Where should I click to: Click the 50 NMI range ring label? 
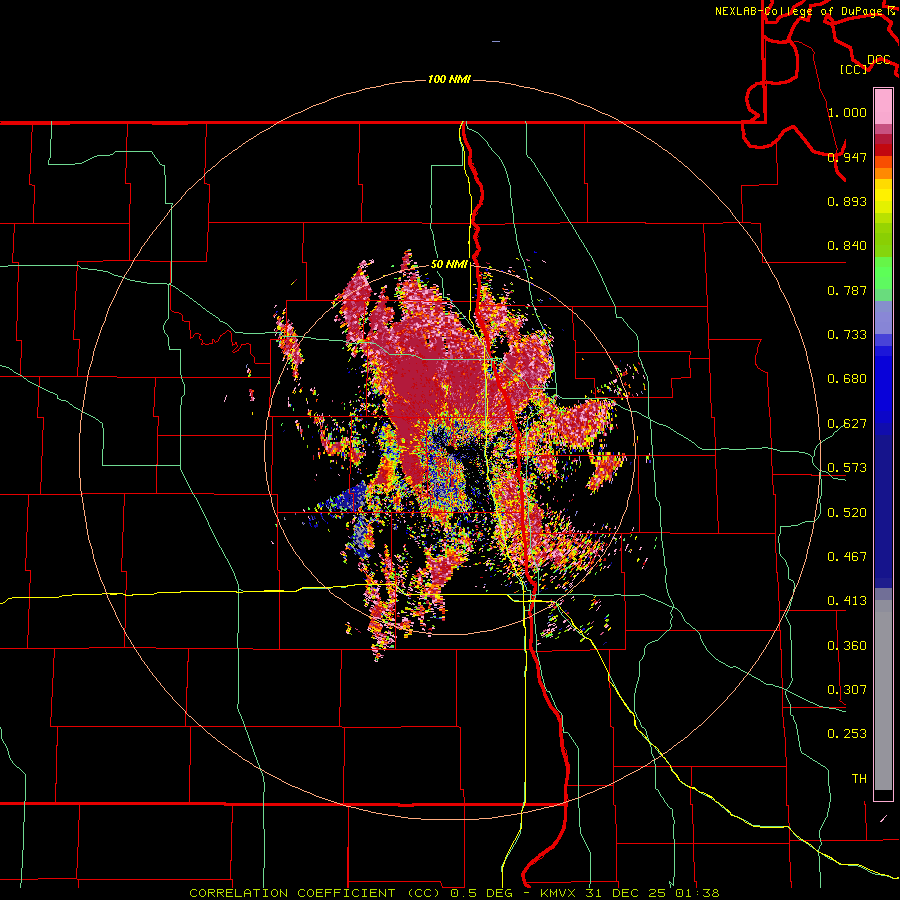[449, 264]
